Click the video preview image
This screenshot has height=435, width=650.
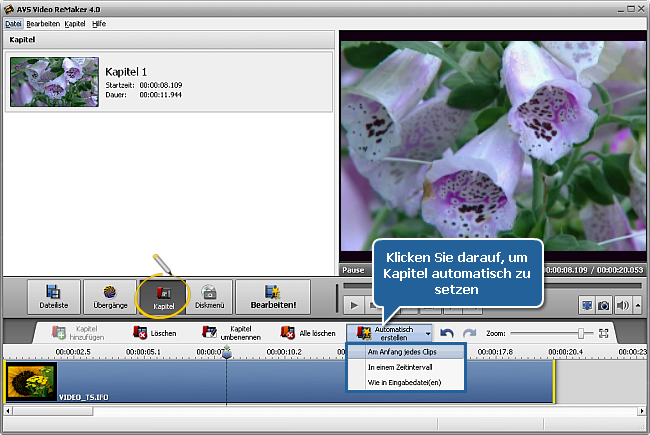(x=493, y=145)
